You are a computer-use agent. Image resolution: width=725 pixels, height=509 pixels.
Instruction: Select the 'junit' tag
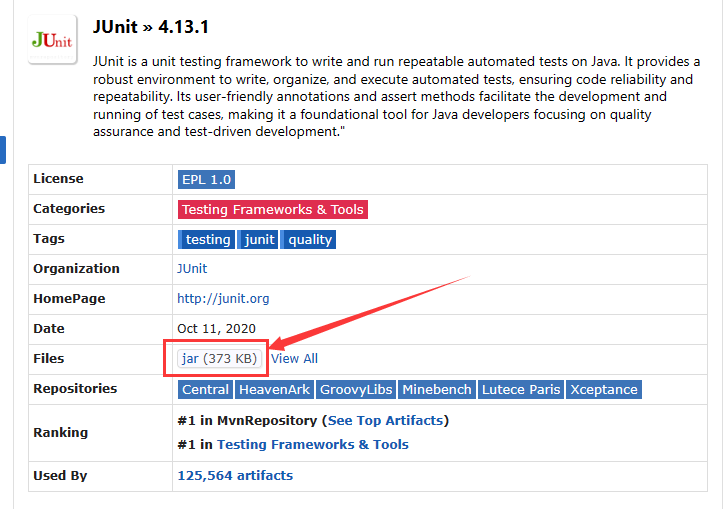tap(260, 240)
